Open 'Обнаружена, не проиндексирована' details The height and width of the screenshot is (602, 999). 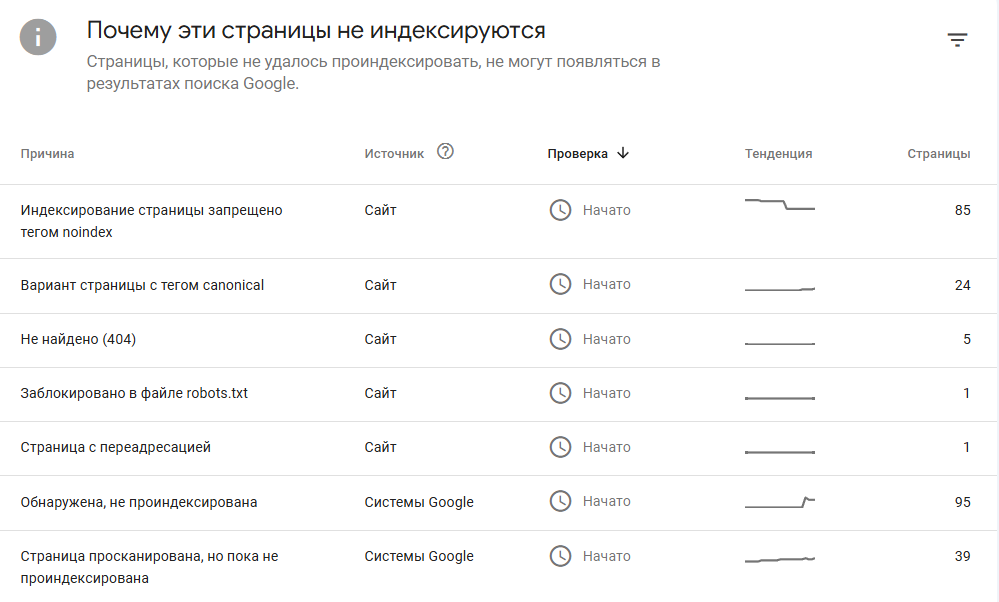coord(139,502)
